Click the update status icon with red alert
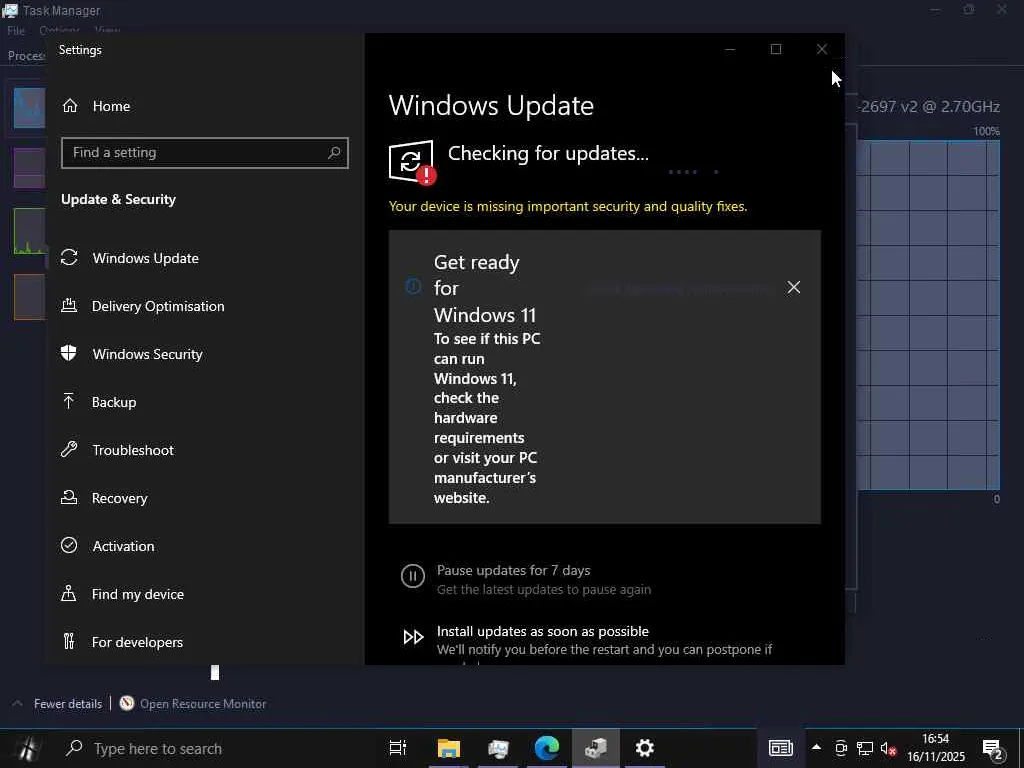 412,163
